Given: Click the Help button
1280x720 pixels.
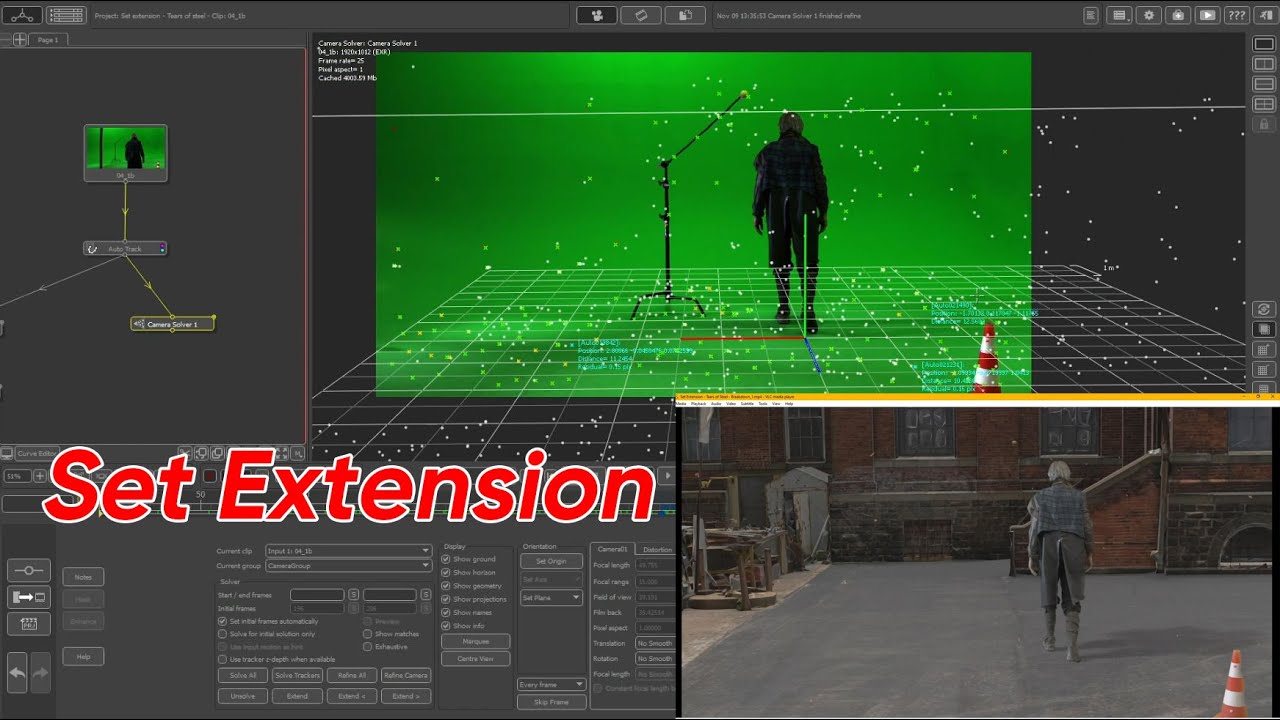Looking at the screenshot, I should (x=83, y=657).
